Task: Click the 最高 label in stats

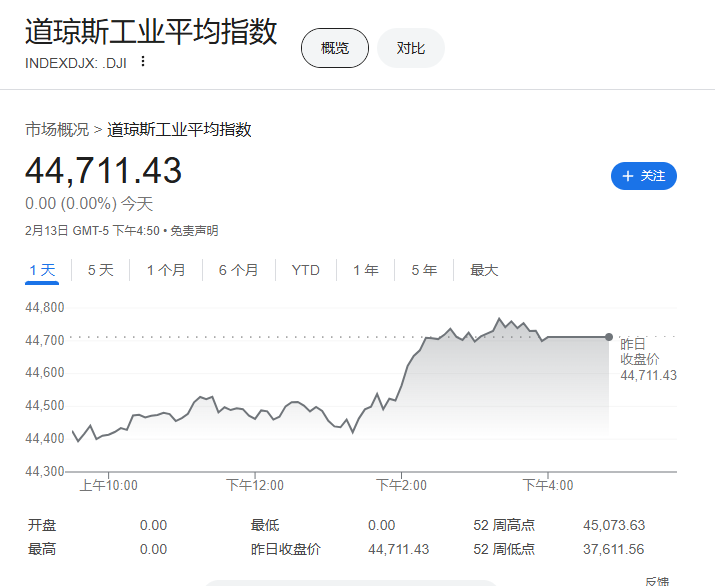Action: [42, 549]
